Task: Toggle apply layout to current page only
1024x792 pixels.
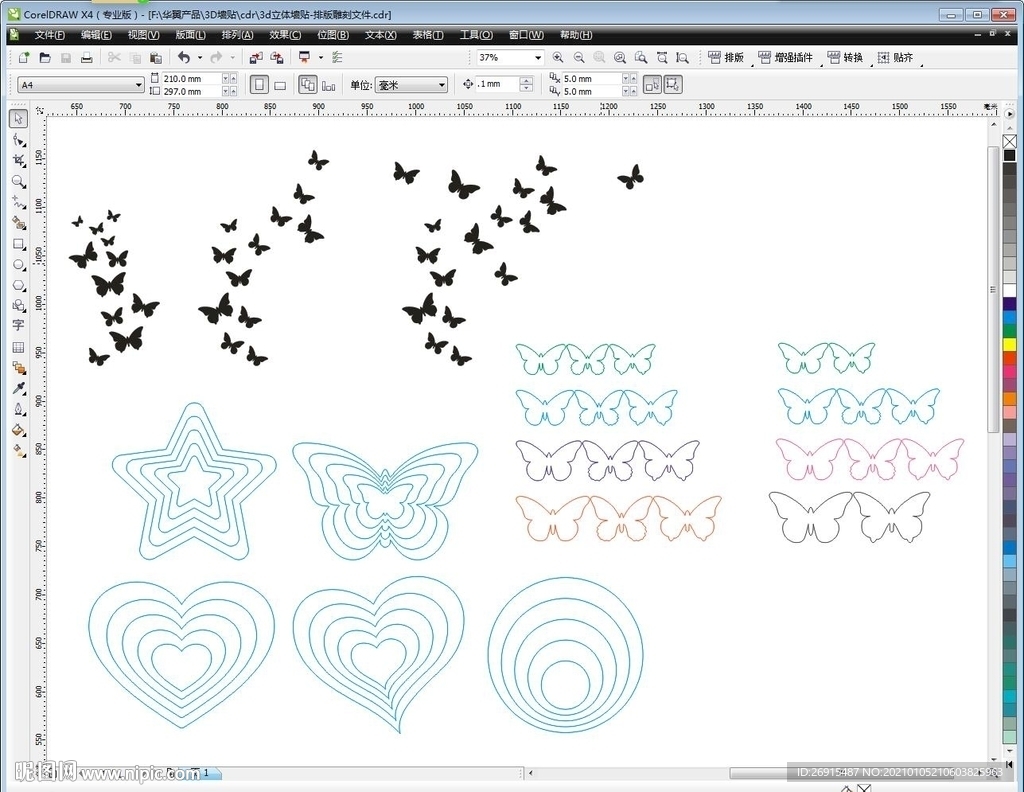Action: click(328, 85)
